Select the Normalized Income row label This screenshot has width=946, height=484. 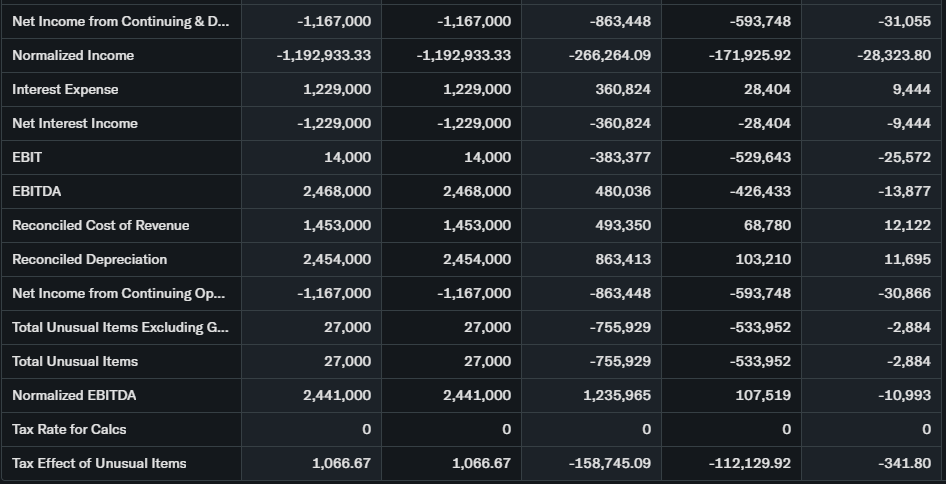tap(72, 55)
